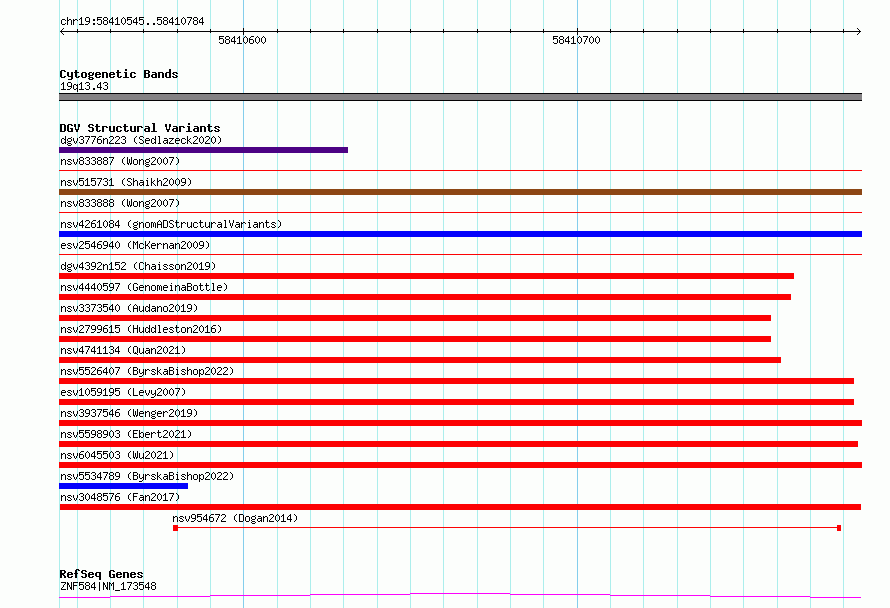Click the 19q13.43 cytogenetic band bar

coord(460,97)
